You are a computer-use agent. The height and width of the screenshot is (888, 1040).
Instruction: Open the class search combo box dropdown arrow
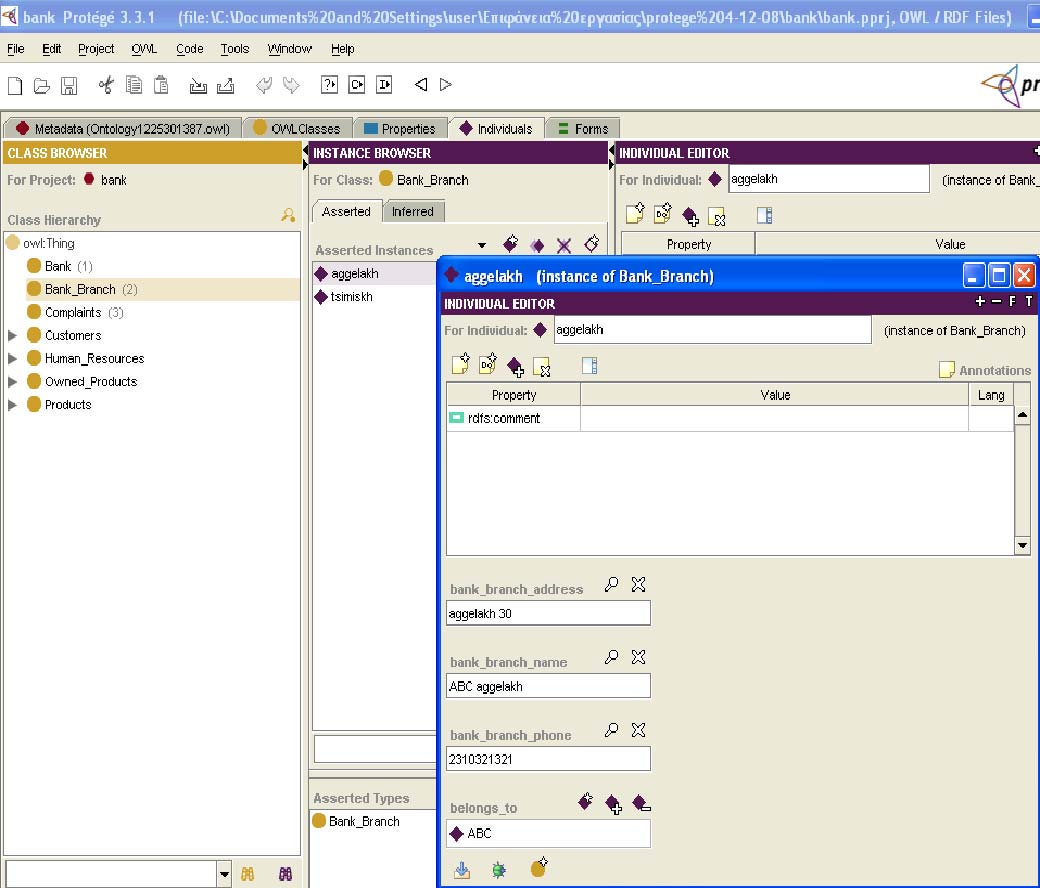224,874
